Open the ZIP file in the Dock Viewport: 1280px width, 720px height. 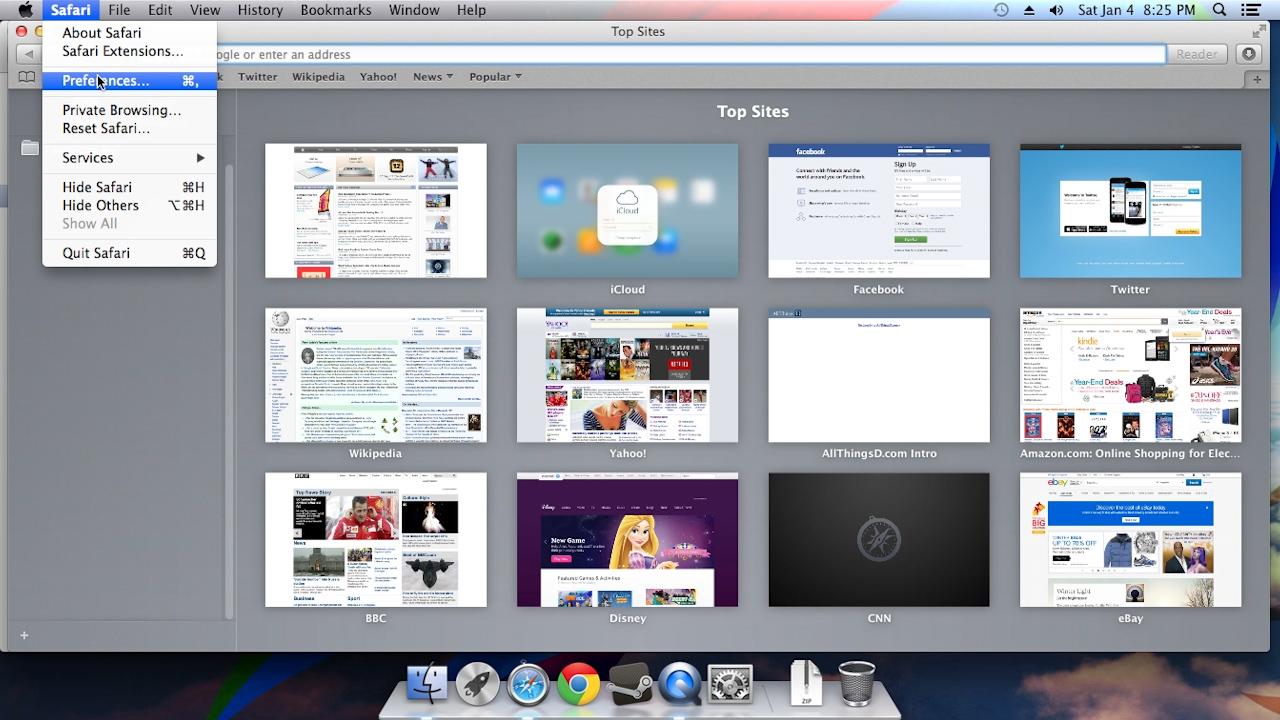[805, 684]
